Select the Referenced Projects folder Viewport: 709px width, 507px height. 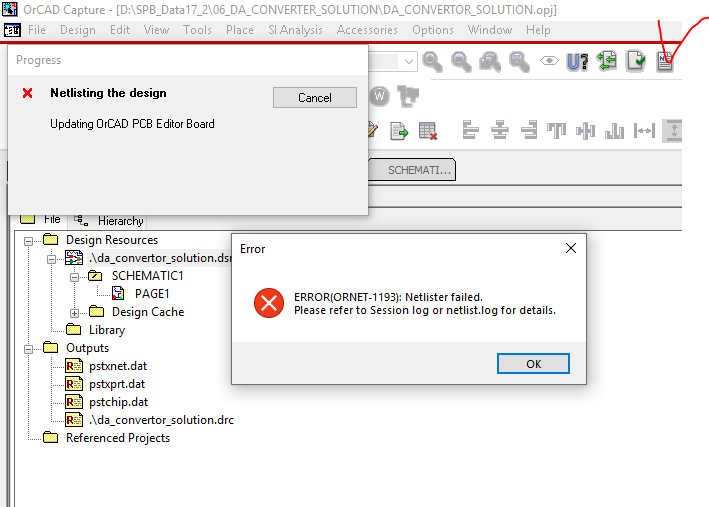click(118, 438)
